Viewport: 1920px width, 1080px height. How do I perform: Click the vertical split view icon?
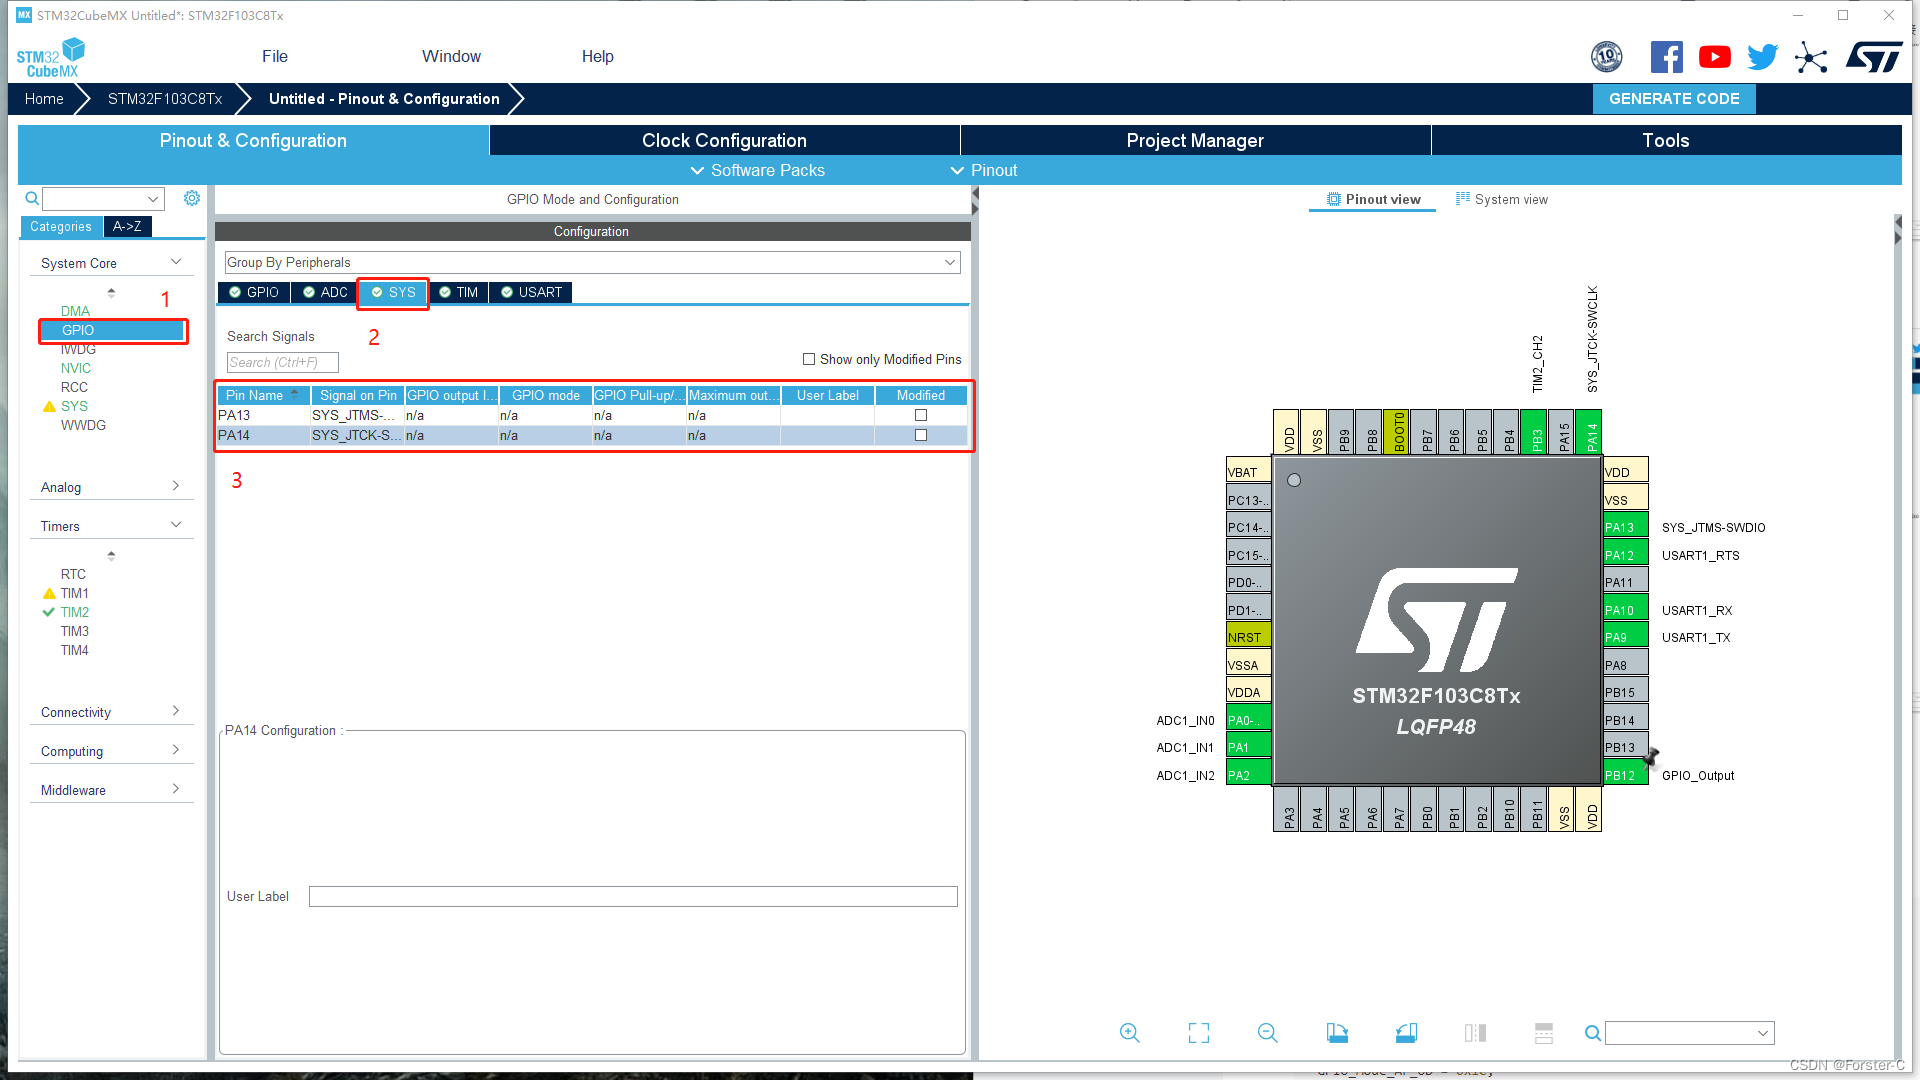coord(1475,1033)
